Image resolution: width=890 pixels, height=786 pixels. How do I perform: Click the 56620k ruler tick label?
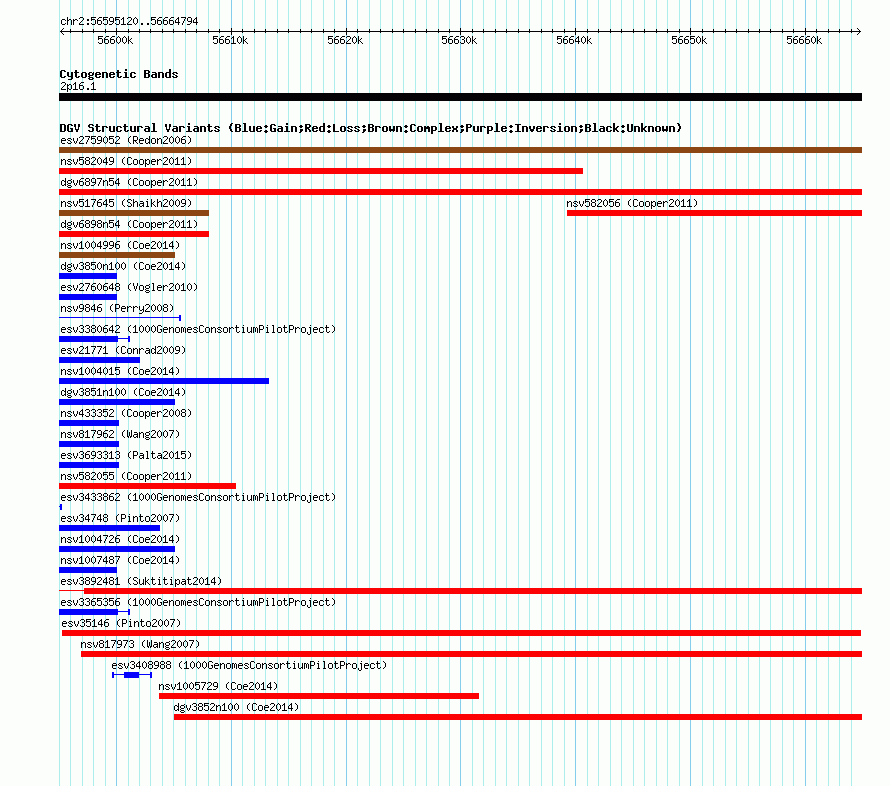345,40
